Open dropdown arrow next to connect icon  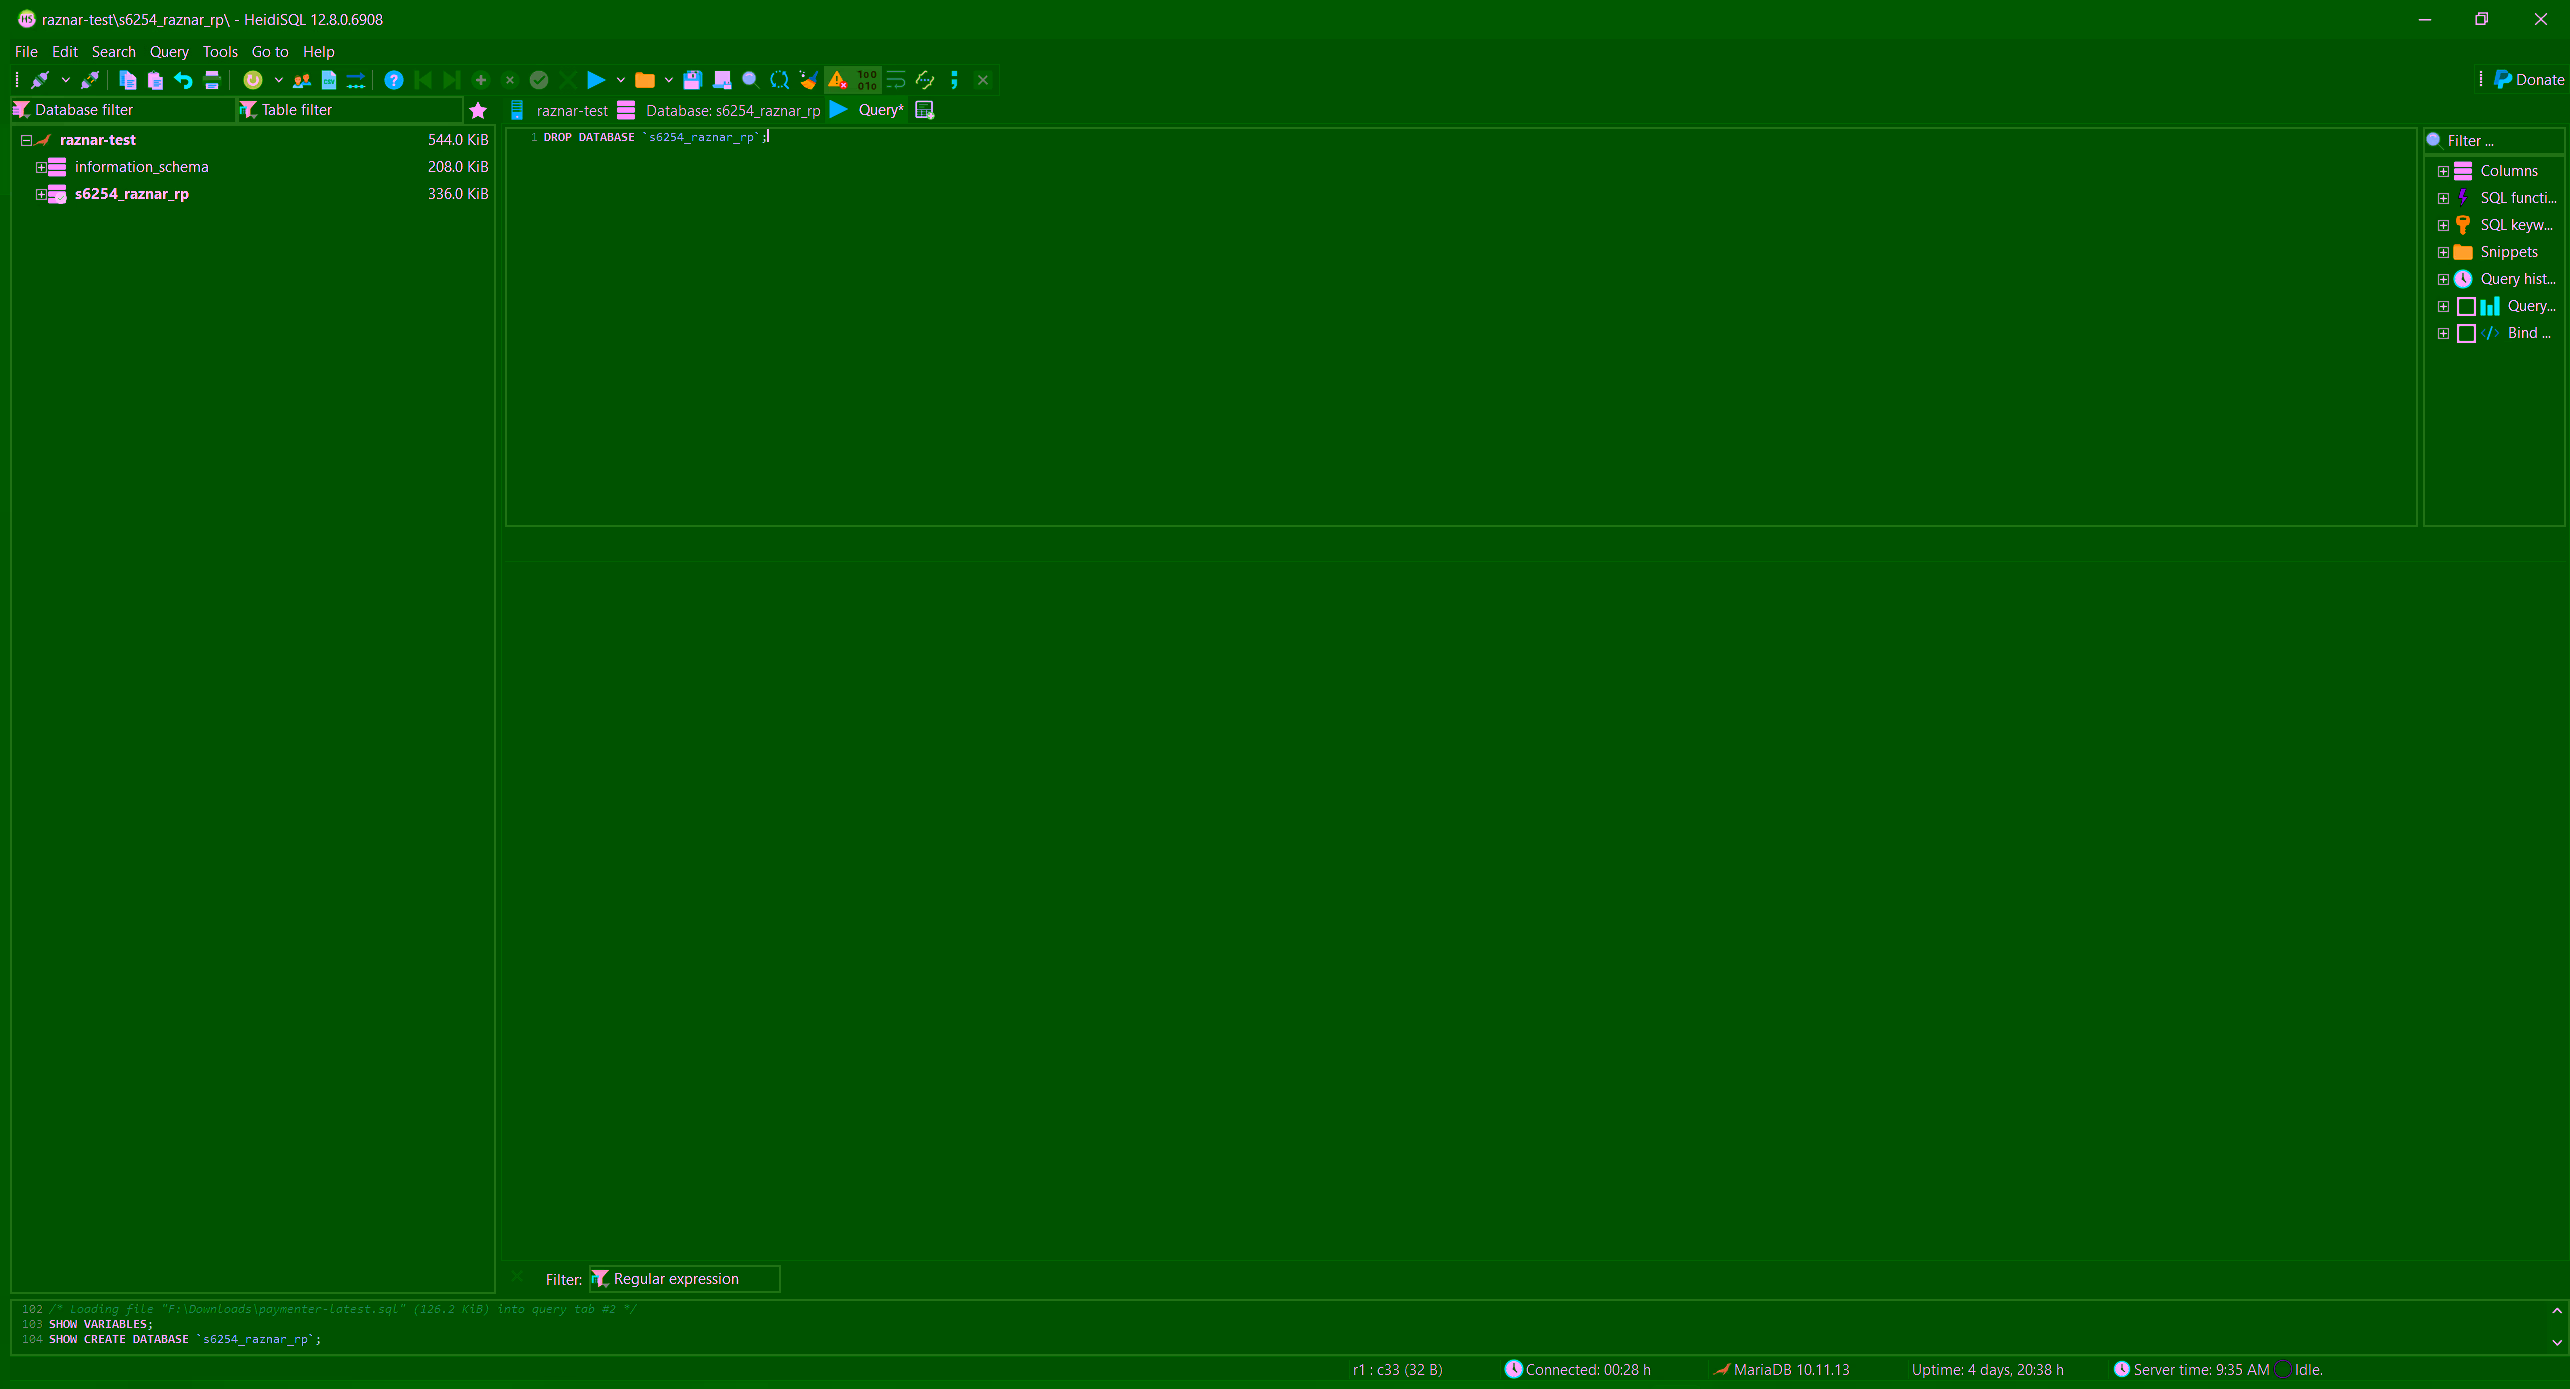[65, 80]
